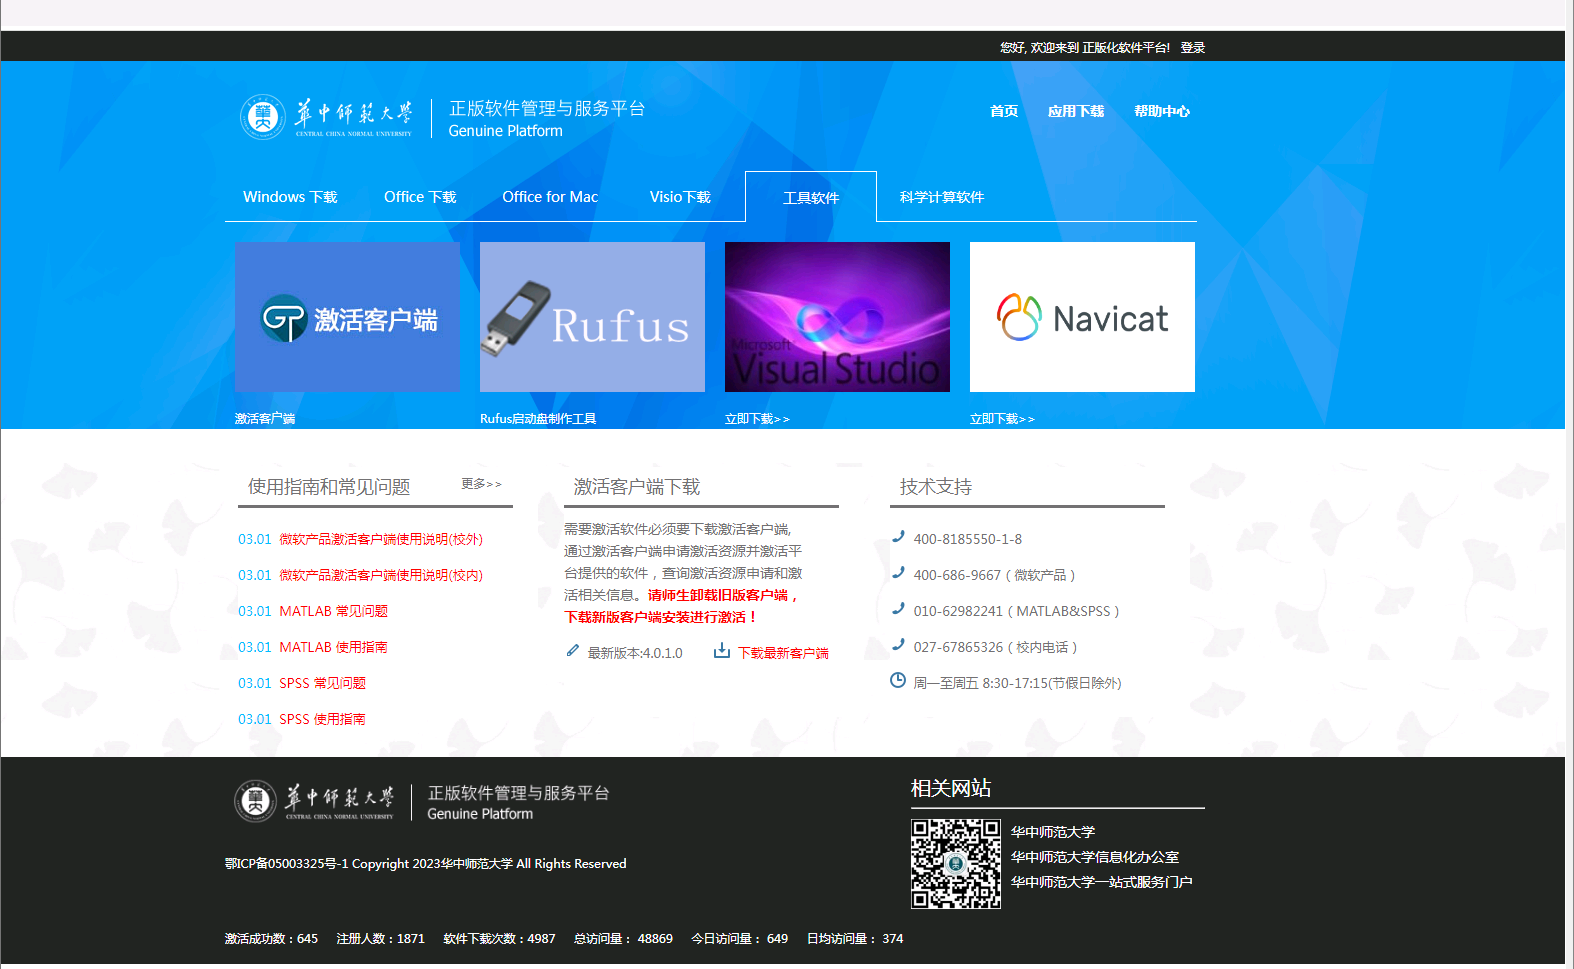
Task: Click 立即下载>> under Navicat
Action: pyautogui.click(x=1002, y=419)
